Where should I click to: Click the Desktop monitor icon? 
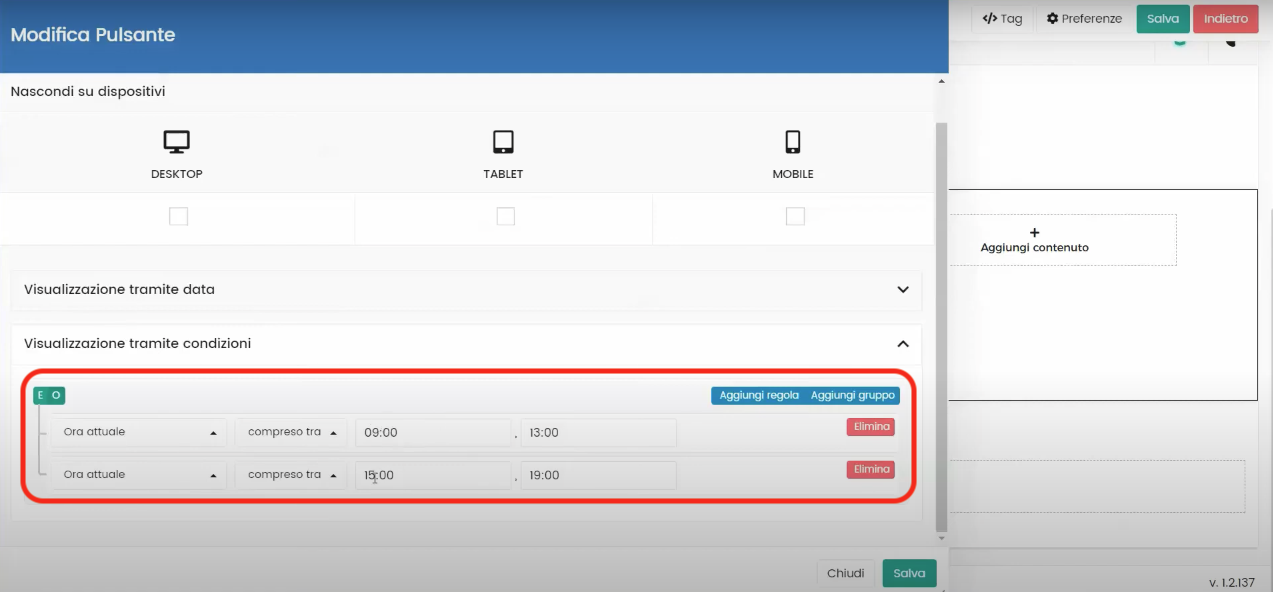(x=177, y=142)
